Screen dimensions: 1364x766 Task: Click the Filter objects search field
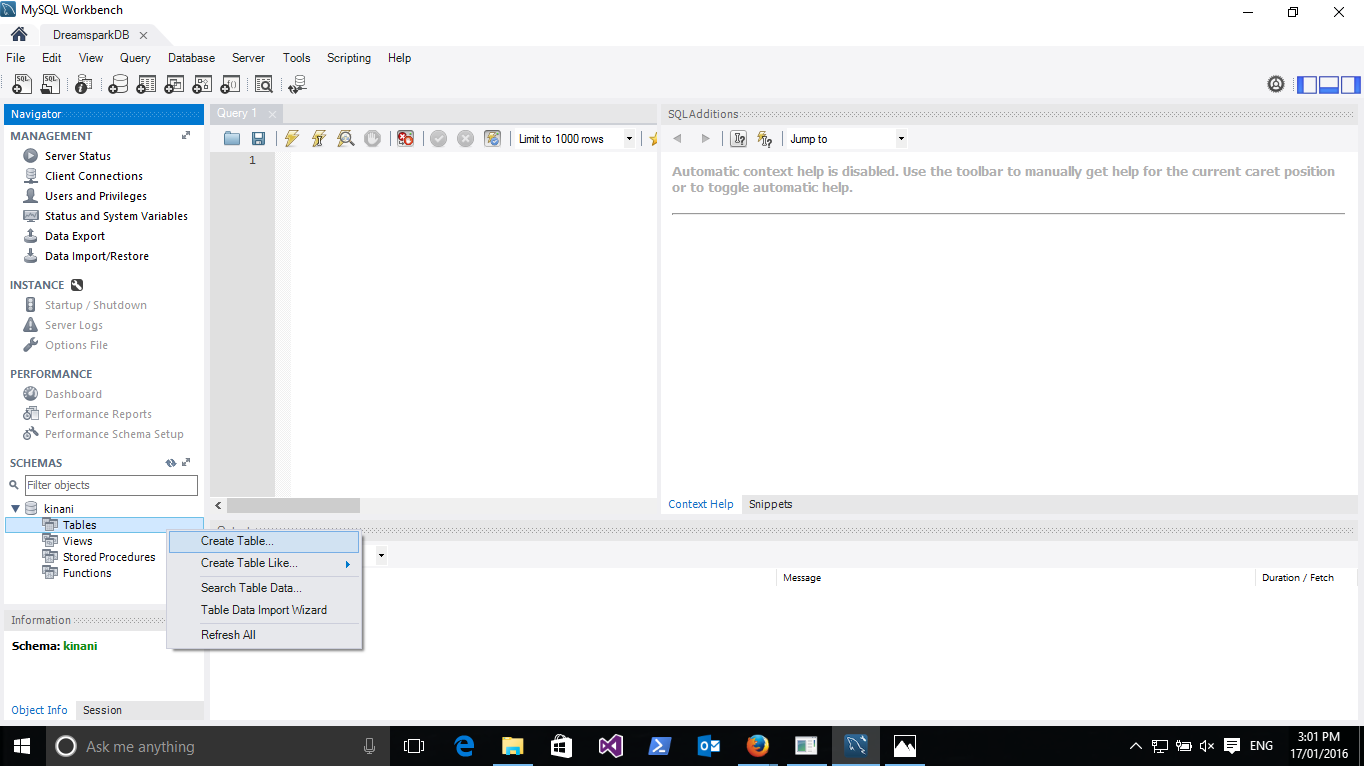(111, 485)
